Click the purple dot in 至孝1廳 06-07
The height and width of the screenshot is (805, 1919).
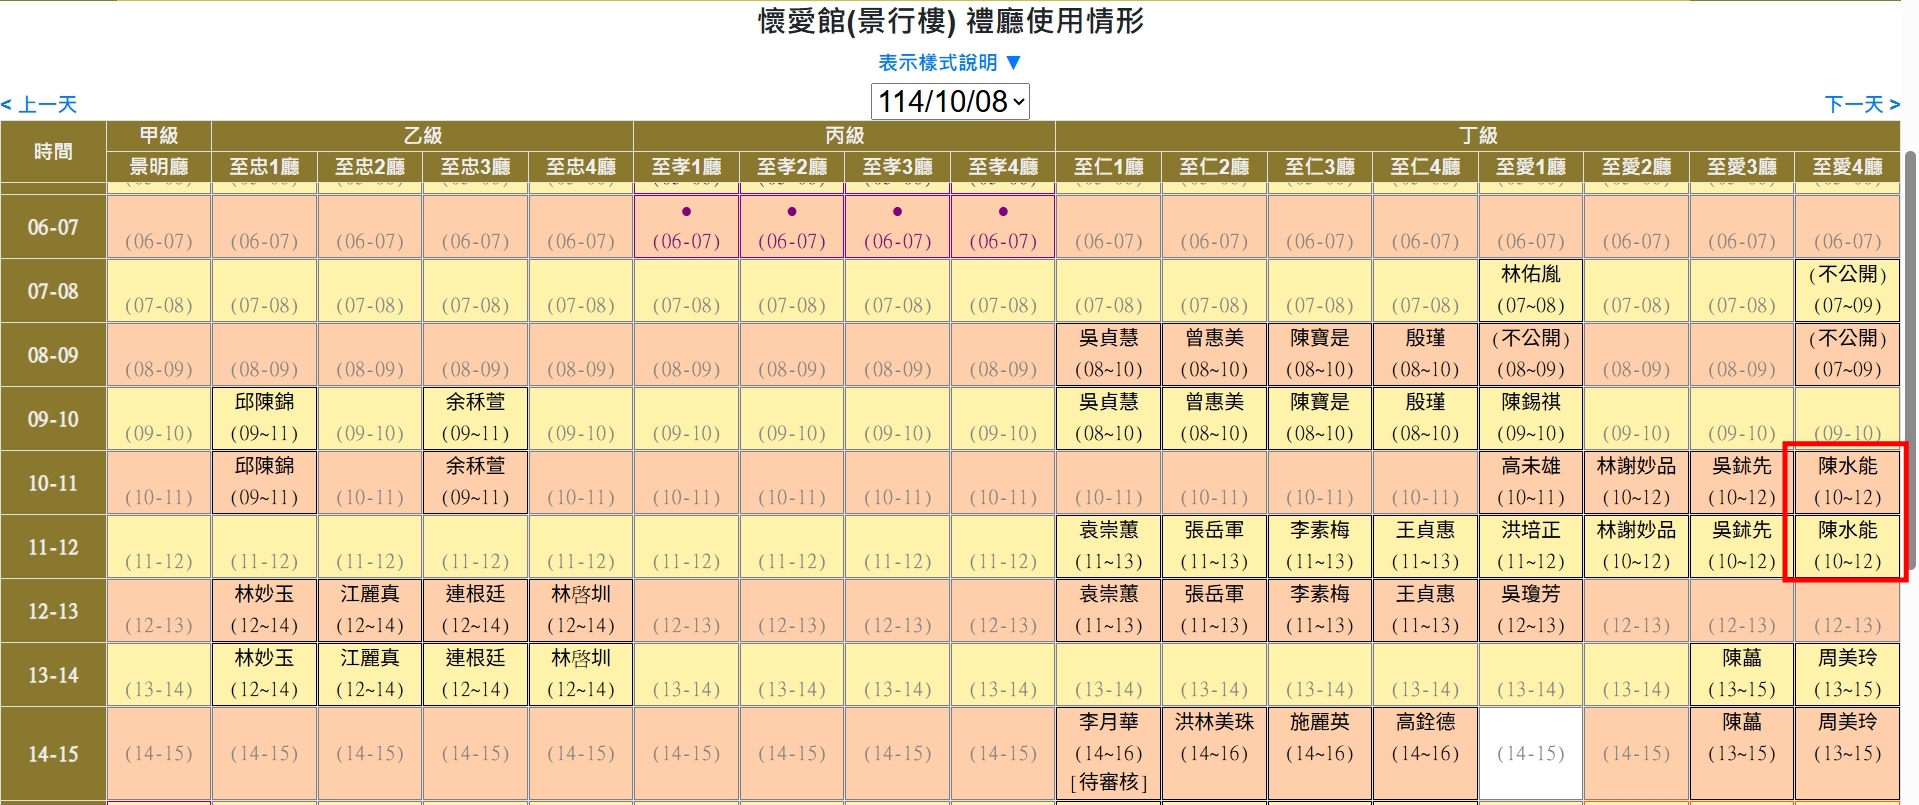[686, 212]
